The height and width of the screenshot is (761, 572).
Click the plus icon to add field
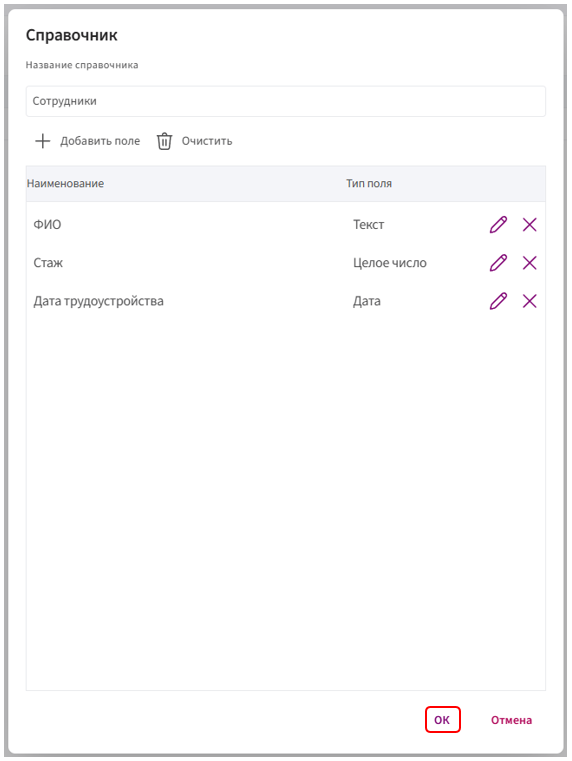[x=43, y=141]
